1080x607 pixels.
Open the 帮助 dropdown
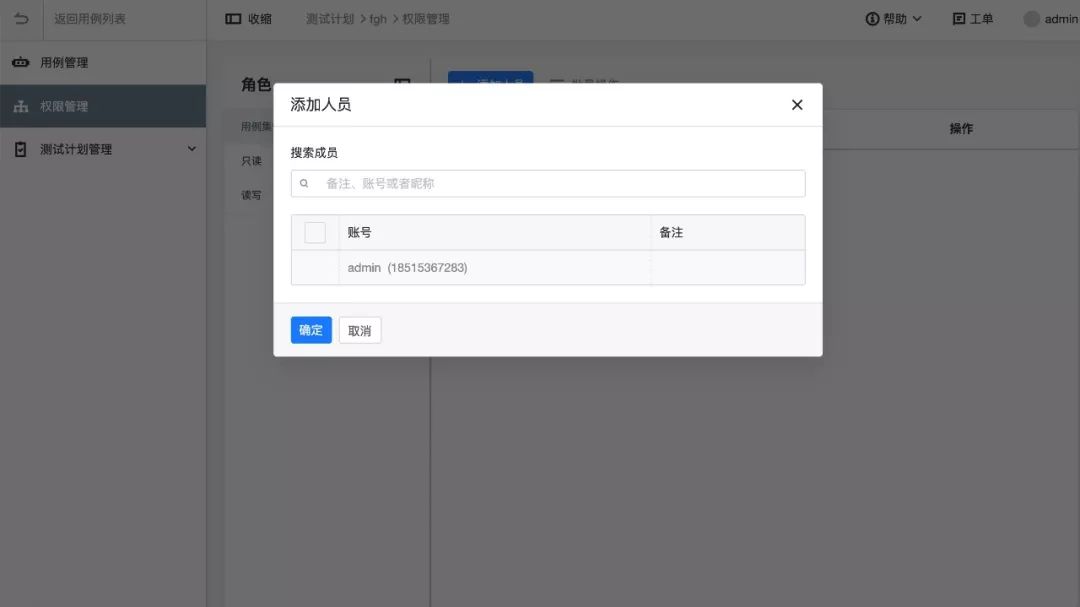[893, 19]
